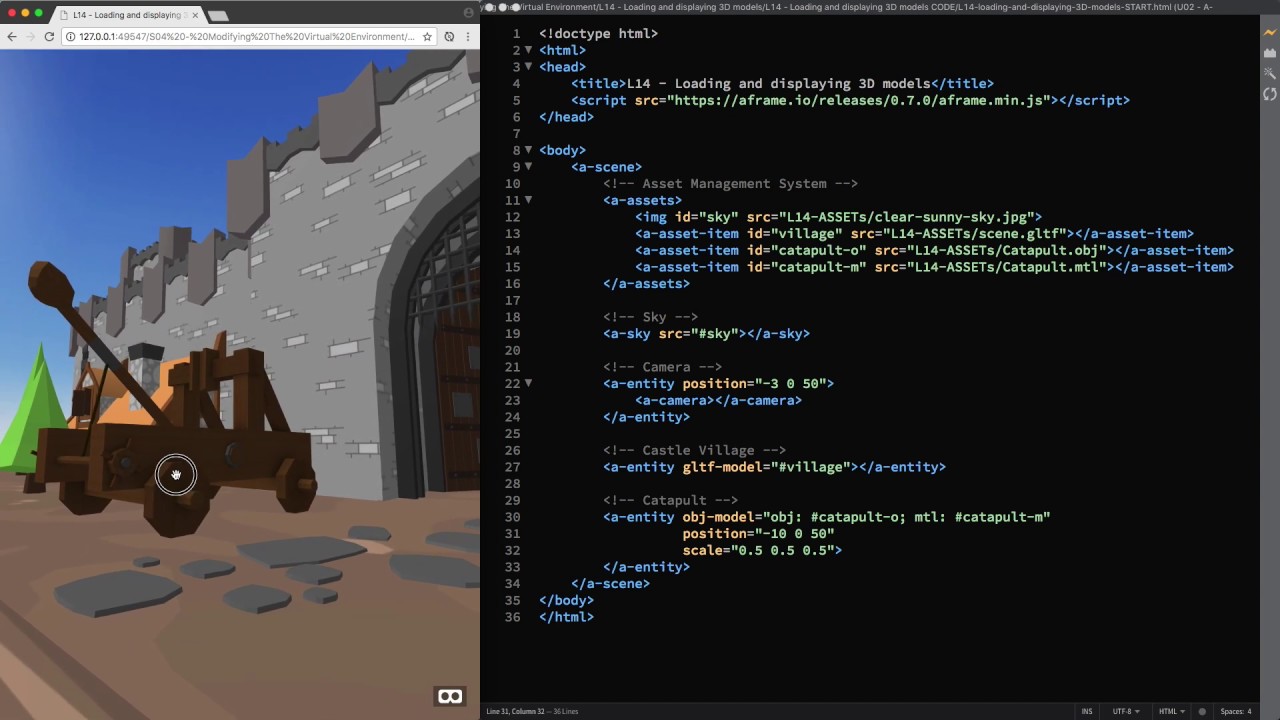The width and height of the screenshot is (1280, 720).
Task: Click the a-camera tag on line 23
Action: (x=718, y=401)
